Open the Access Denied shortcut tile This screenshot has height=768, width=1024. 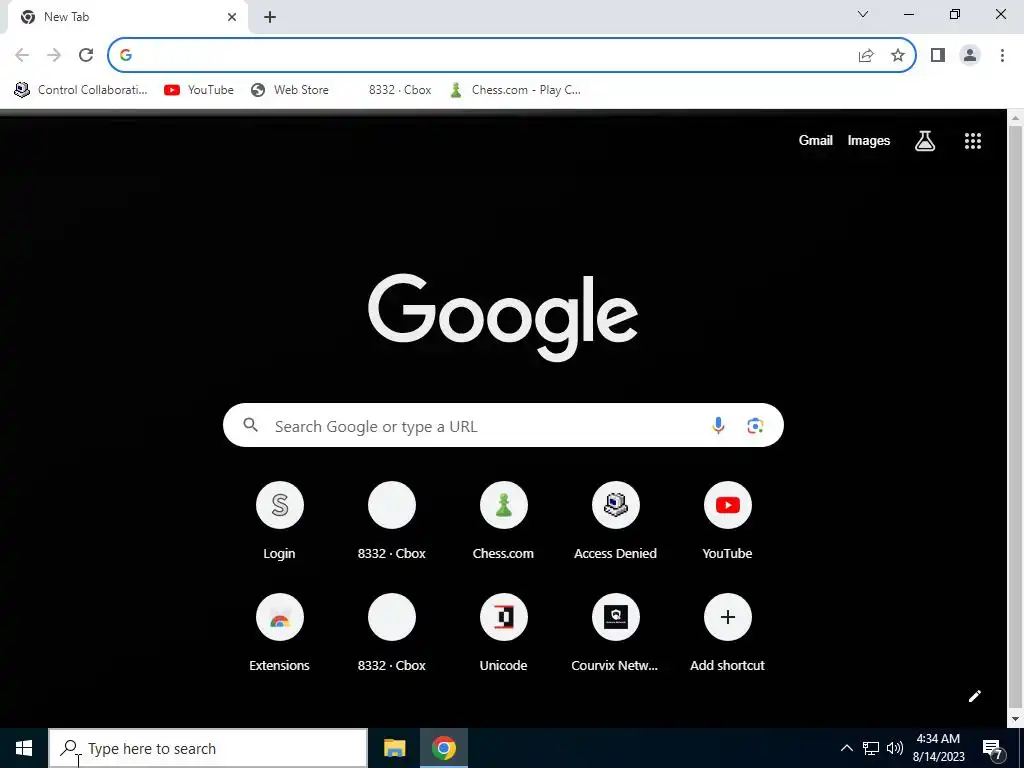click(x=616, y=522)
